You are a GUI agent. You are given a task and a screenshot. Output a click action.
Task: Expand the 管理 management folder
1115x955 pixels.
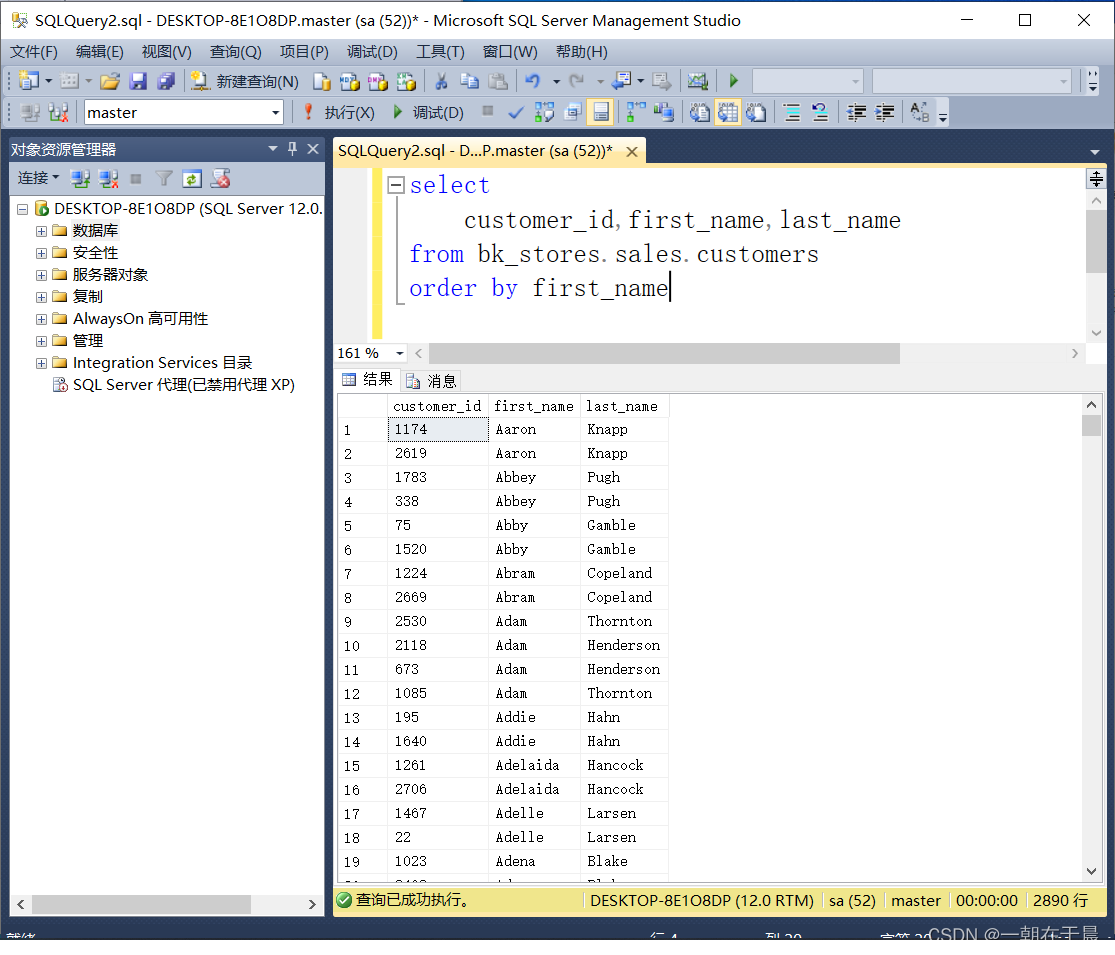pyautogui.click(x=41, y=341)
